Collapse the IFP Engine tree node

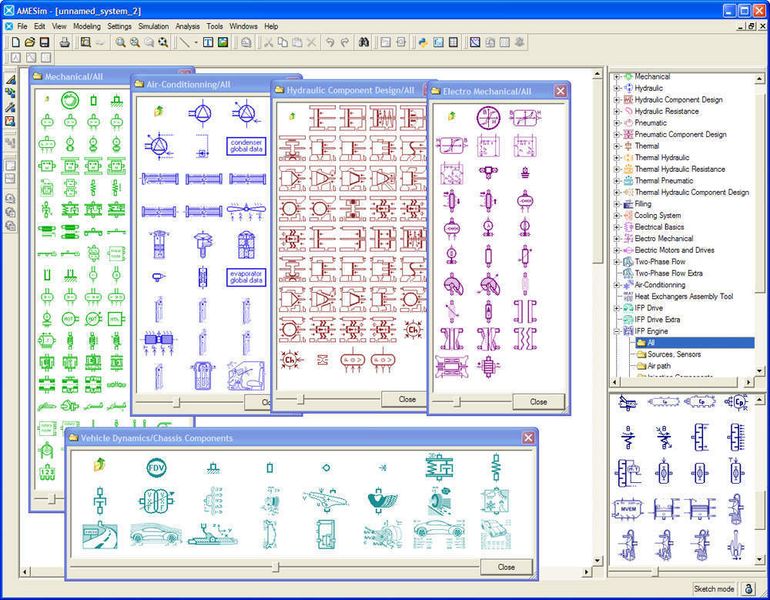pyautogui.click(x=617, y=331)
